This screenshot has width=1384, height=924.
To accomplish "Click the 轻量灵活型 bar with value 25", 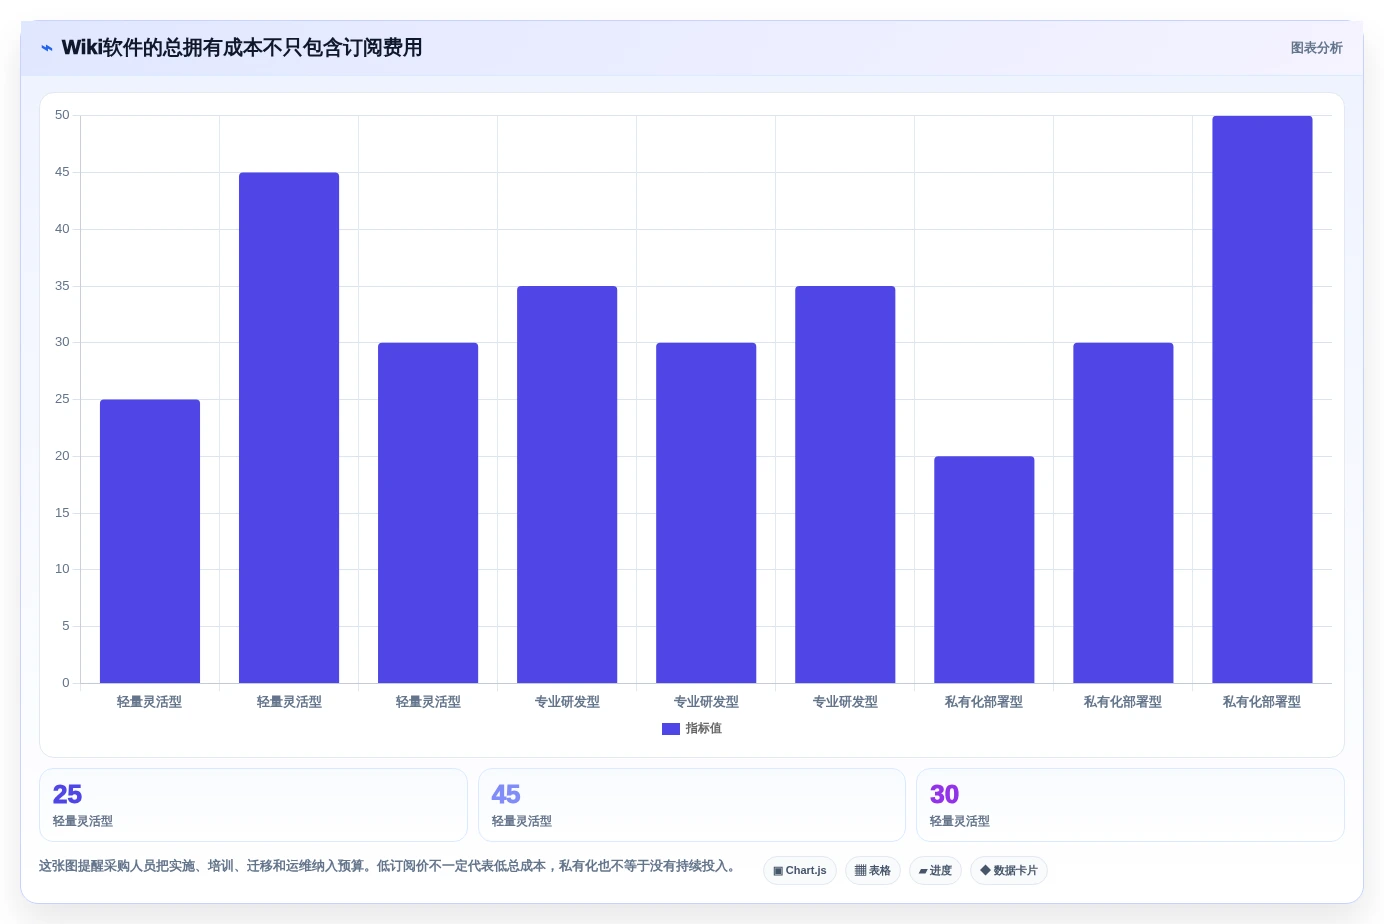I will pos(150,541).
